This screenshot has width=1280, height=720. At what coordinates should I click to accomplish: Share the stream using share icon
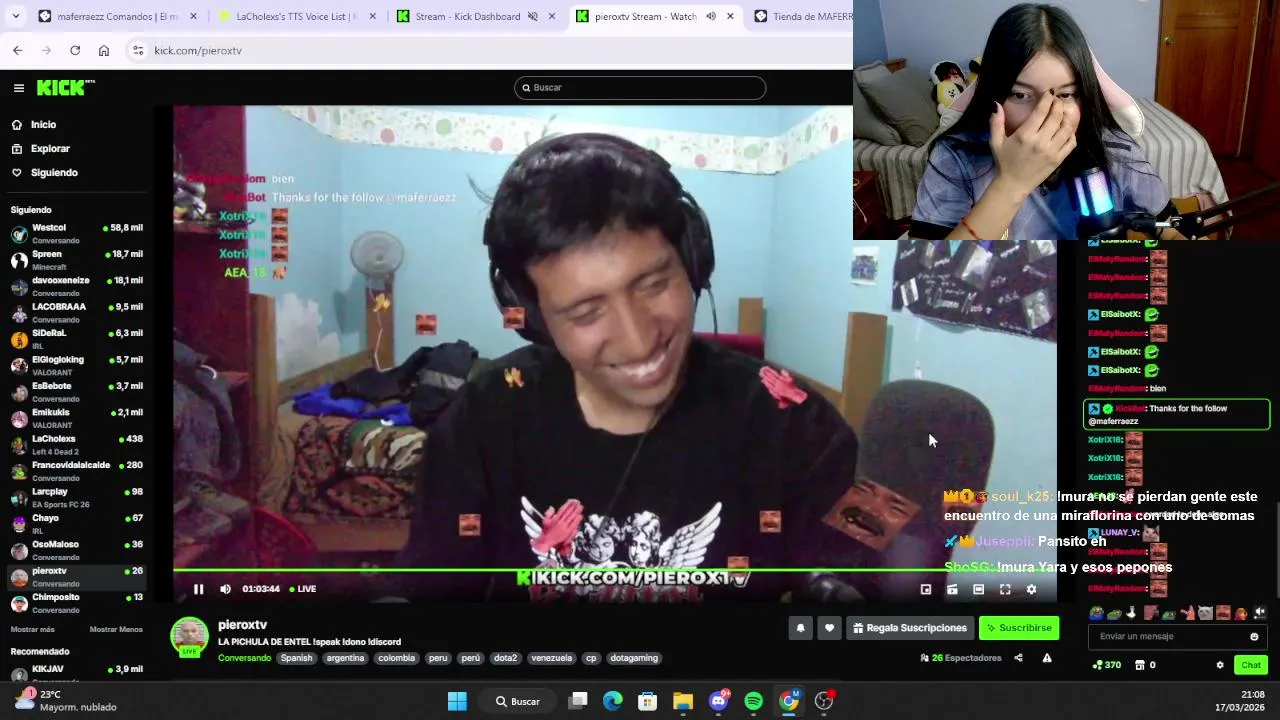[x=1018, y=658]
